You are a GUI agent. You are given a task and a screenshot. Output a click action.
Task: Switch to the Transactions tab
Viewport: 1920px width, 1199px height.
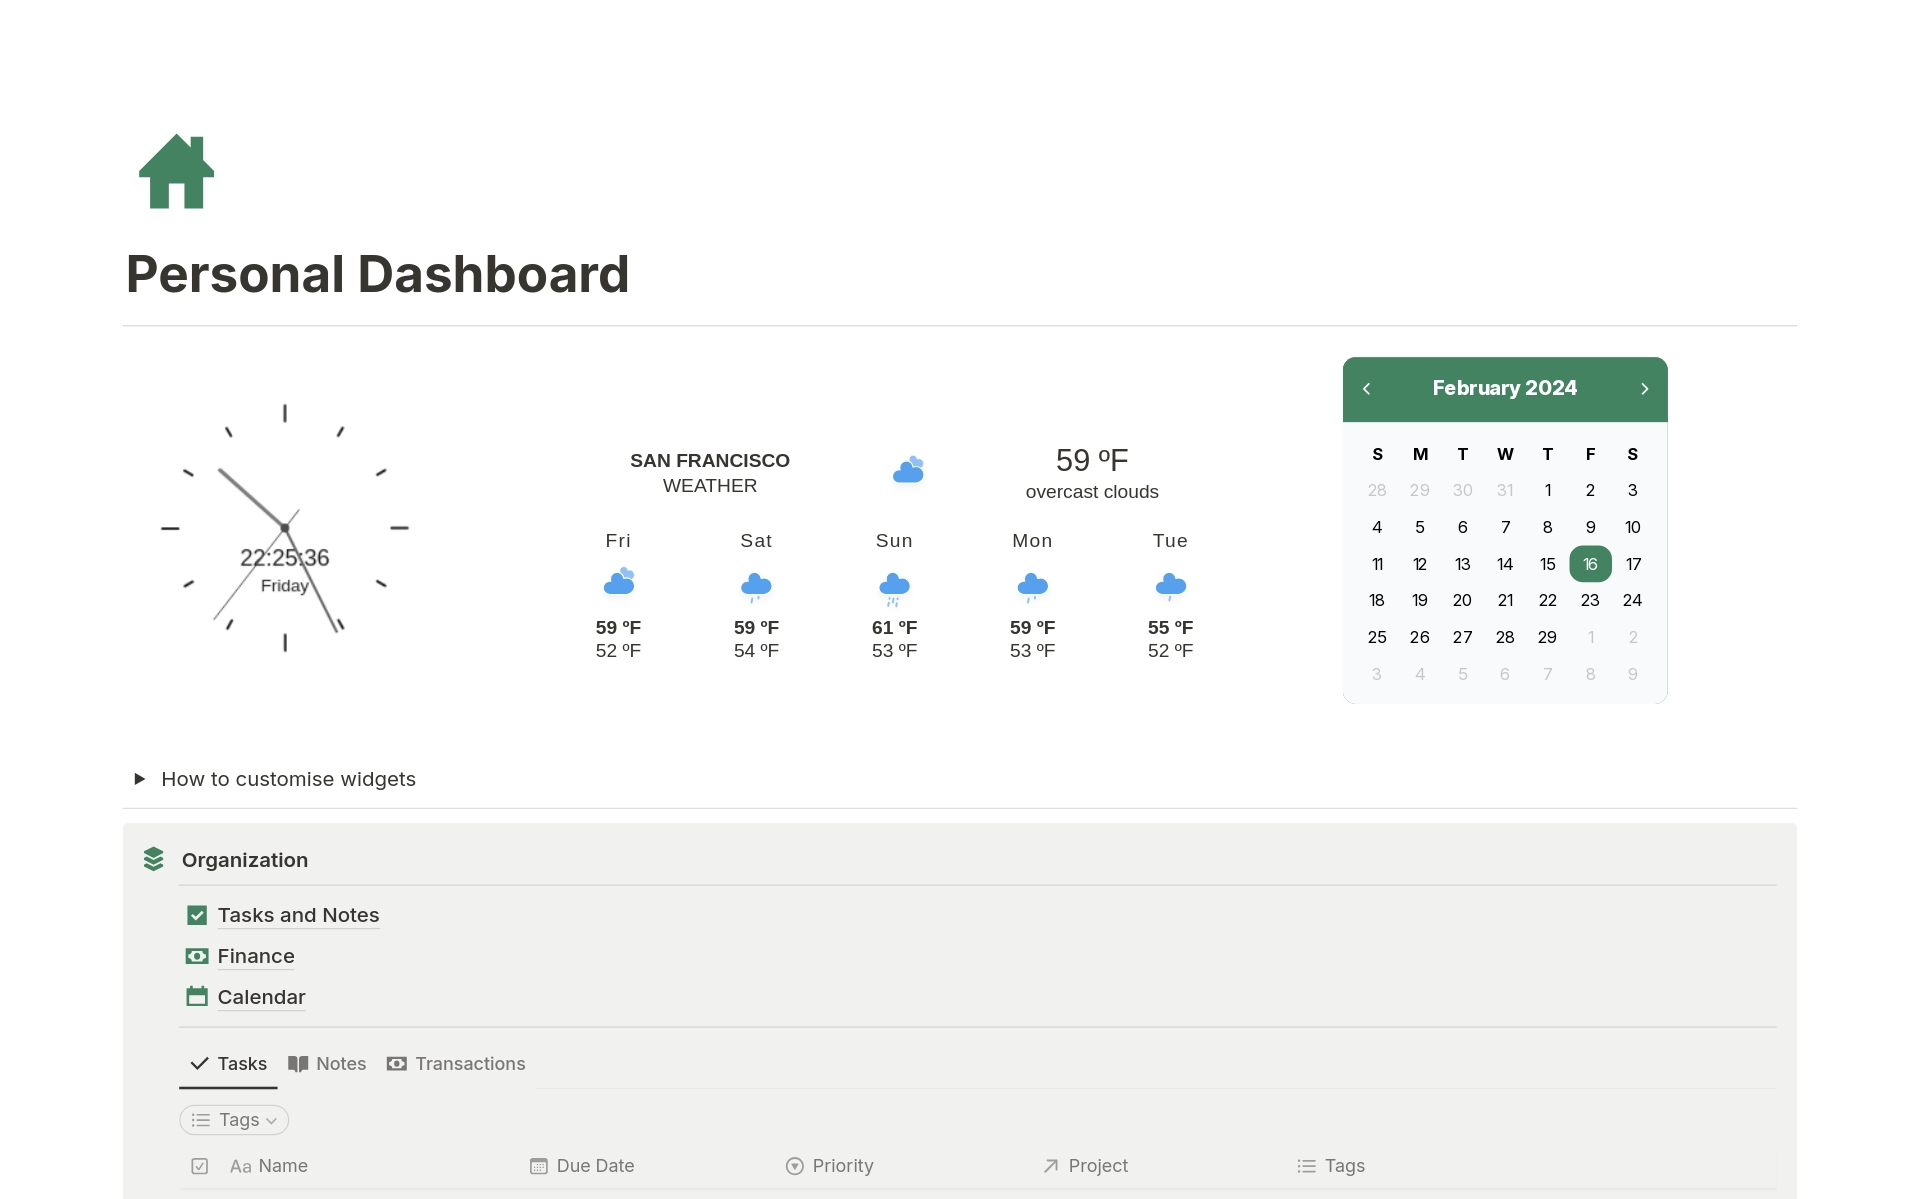point(468,1064)
